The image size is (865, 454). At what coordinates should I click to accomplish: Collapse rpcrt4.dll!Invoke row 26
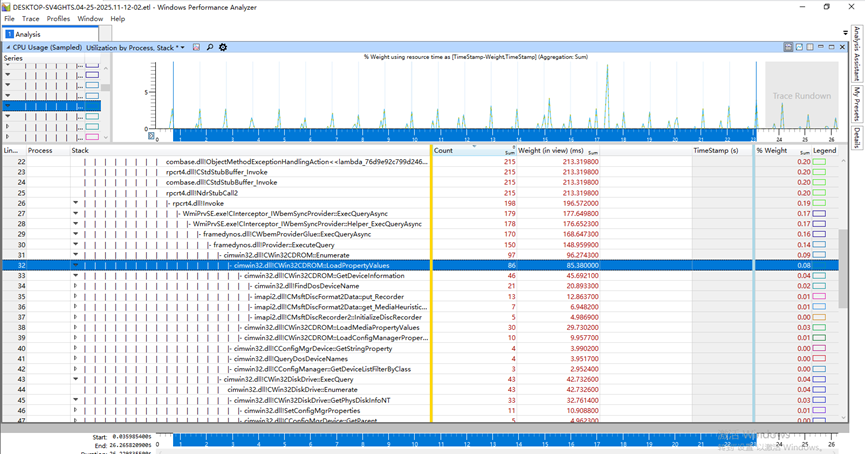(76, 203)
